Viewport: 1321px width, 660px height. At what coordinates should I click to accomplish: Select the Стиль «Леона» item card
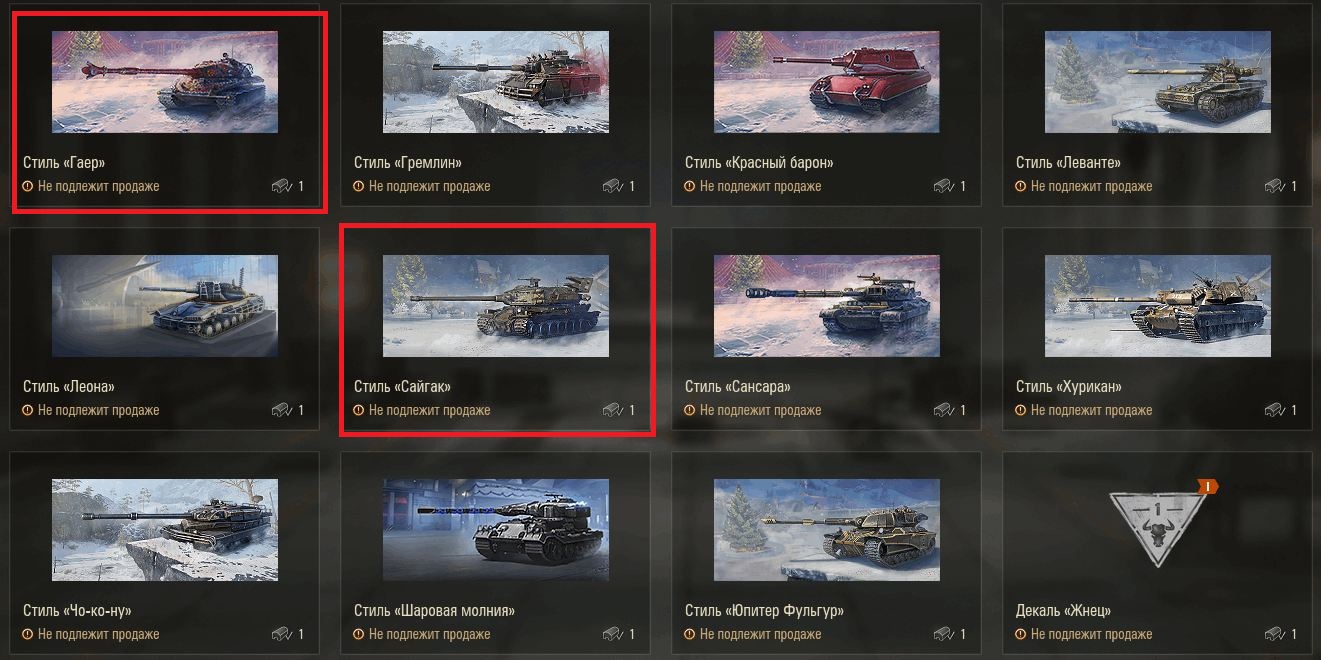(164, 329)
